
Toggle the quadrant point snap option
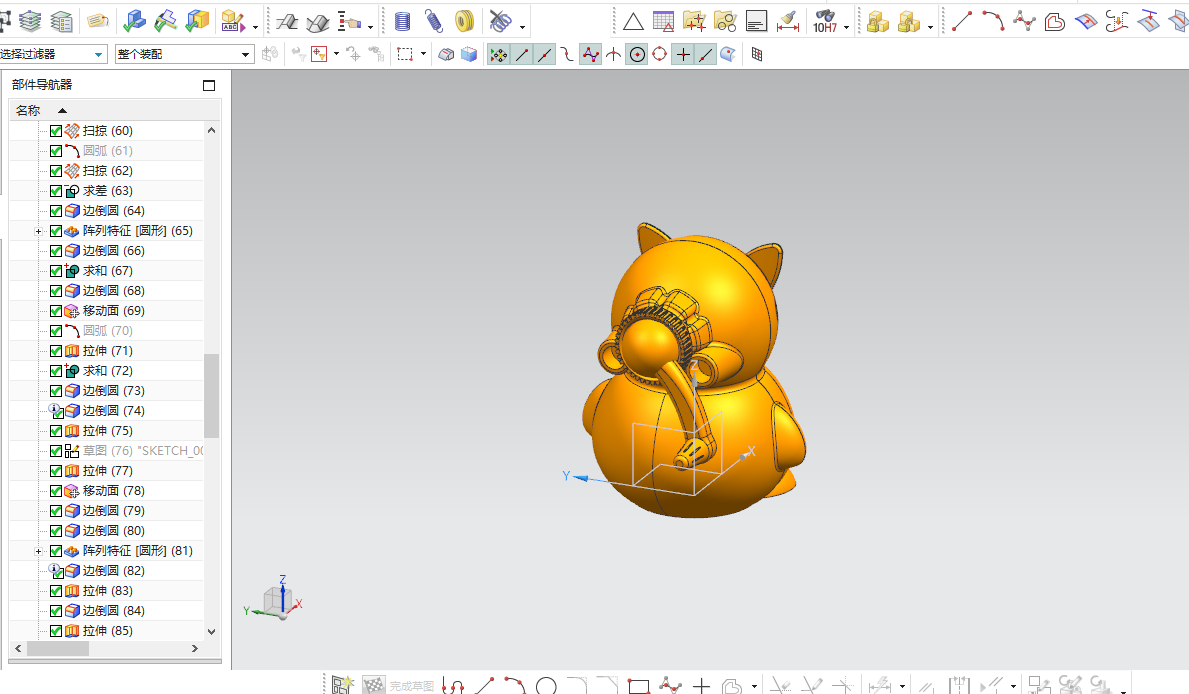(660, 55)
